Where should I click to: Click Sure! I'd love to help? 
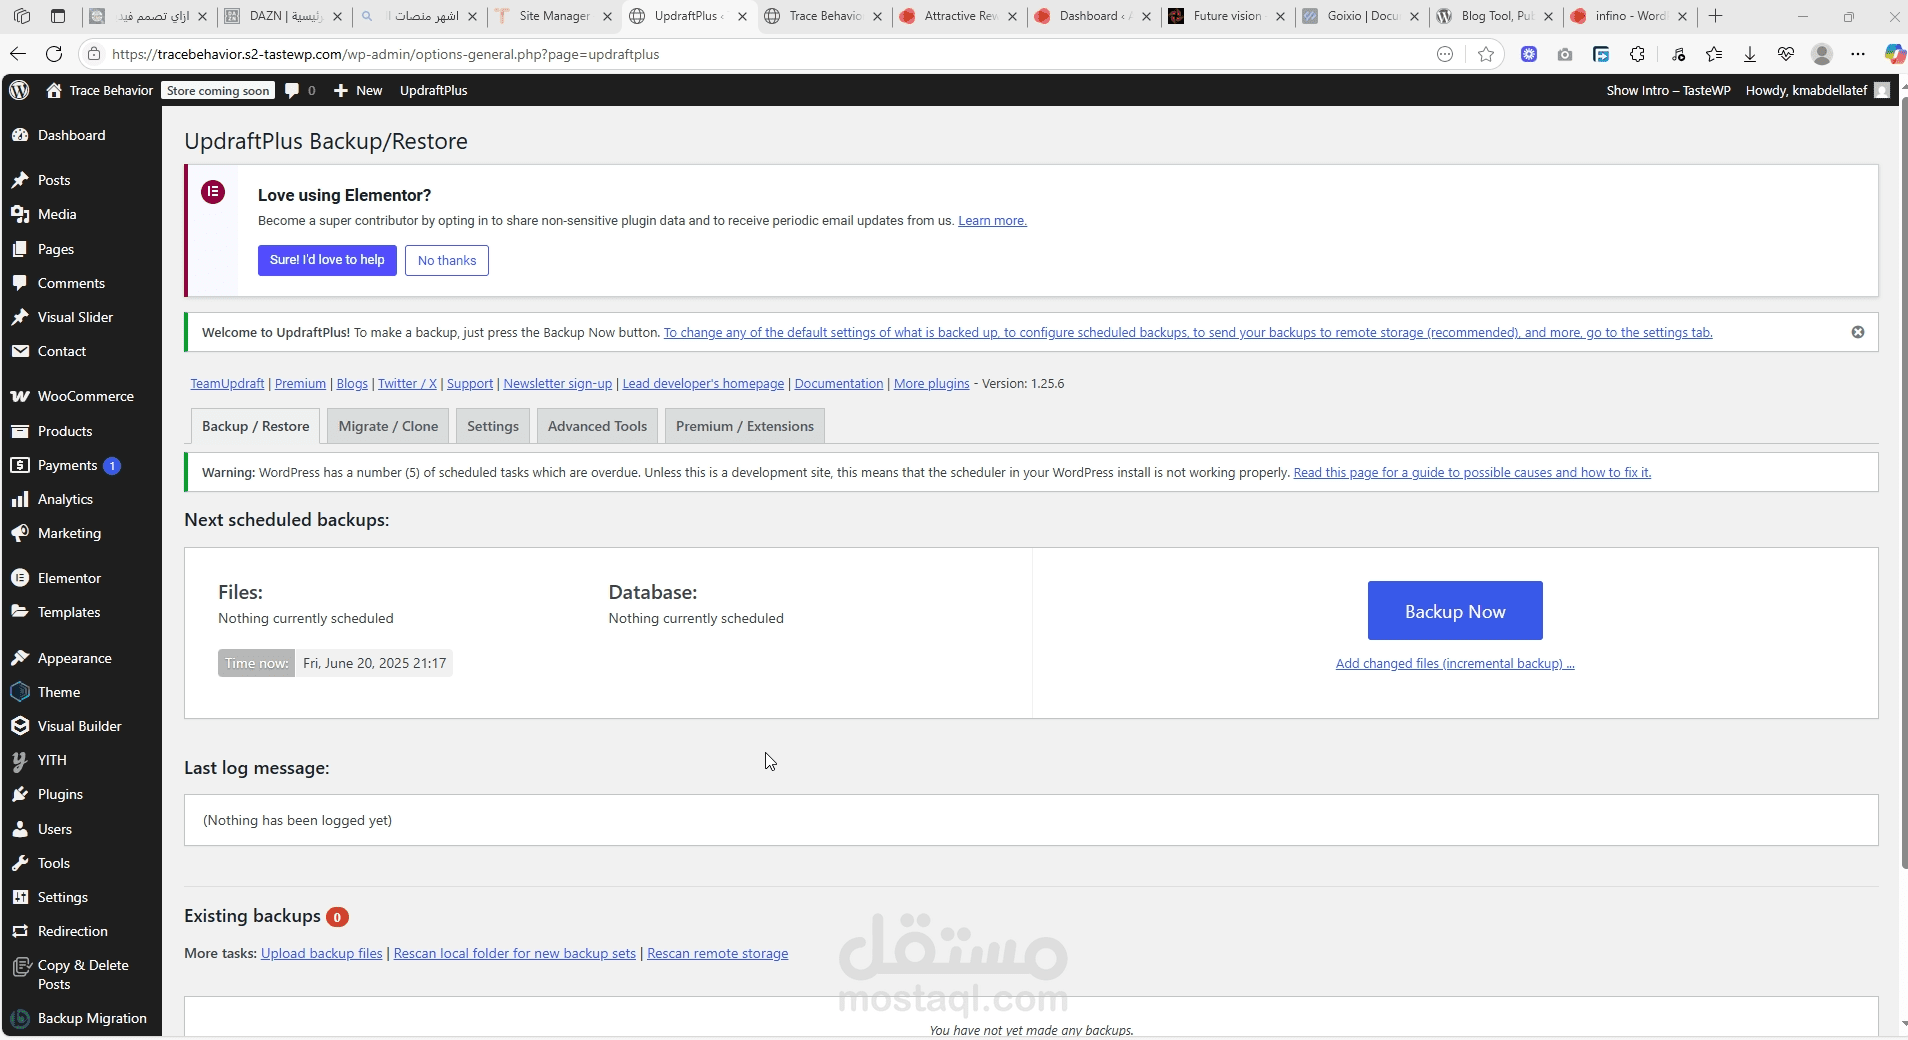[x=327, y=260]
